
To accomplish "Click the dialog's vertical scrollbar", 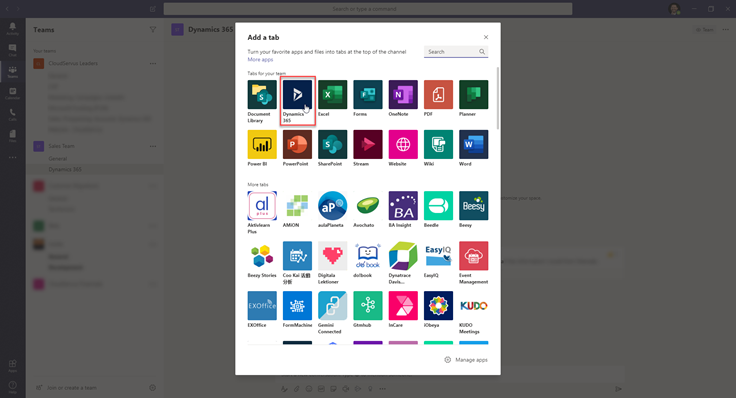I will tap(498, 98).
